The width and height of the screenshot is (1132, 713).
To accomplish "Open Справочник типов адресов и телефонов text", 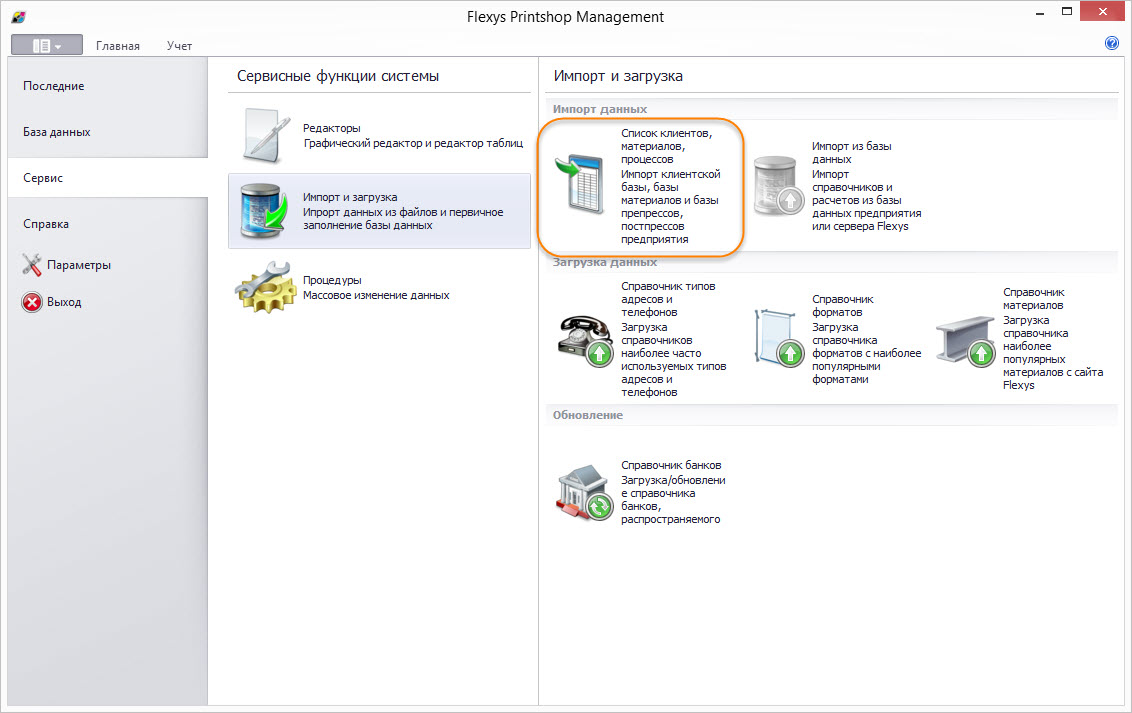I will (x=674, y=339).
